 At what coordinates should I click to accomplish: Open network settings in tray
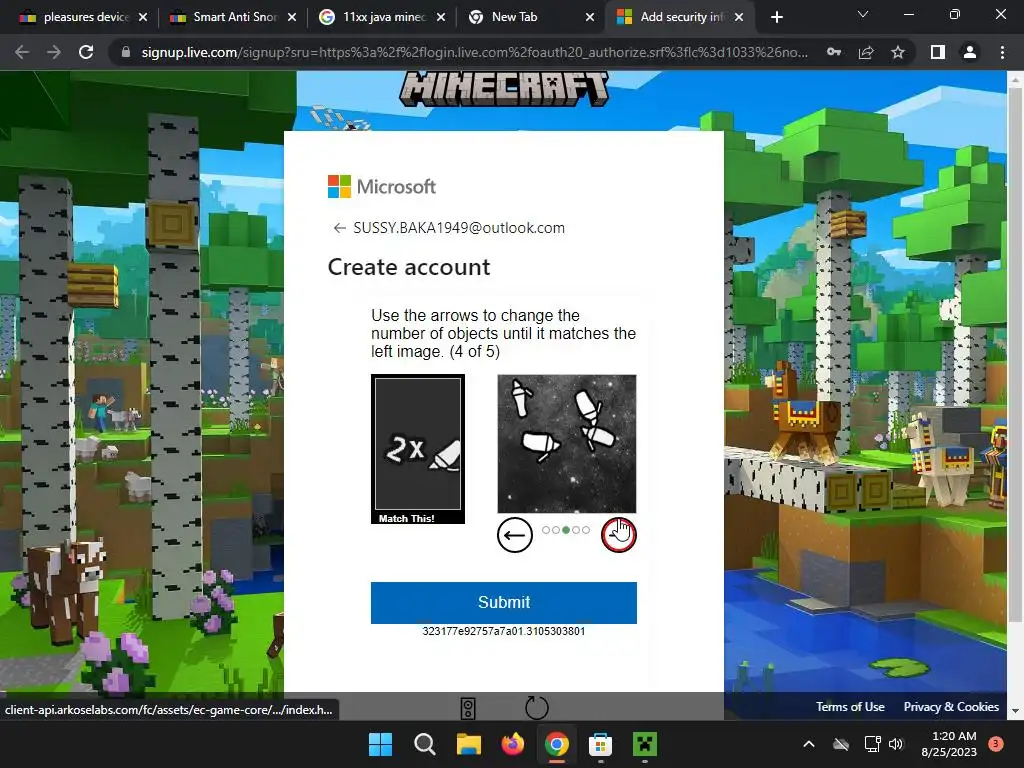point(872,744)
